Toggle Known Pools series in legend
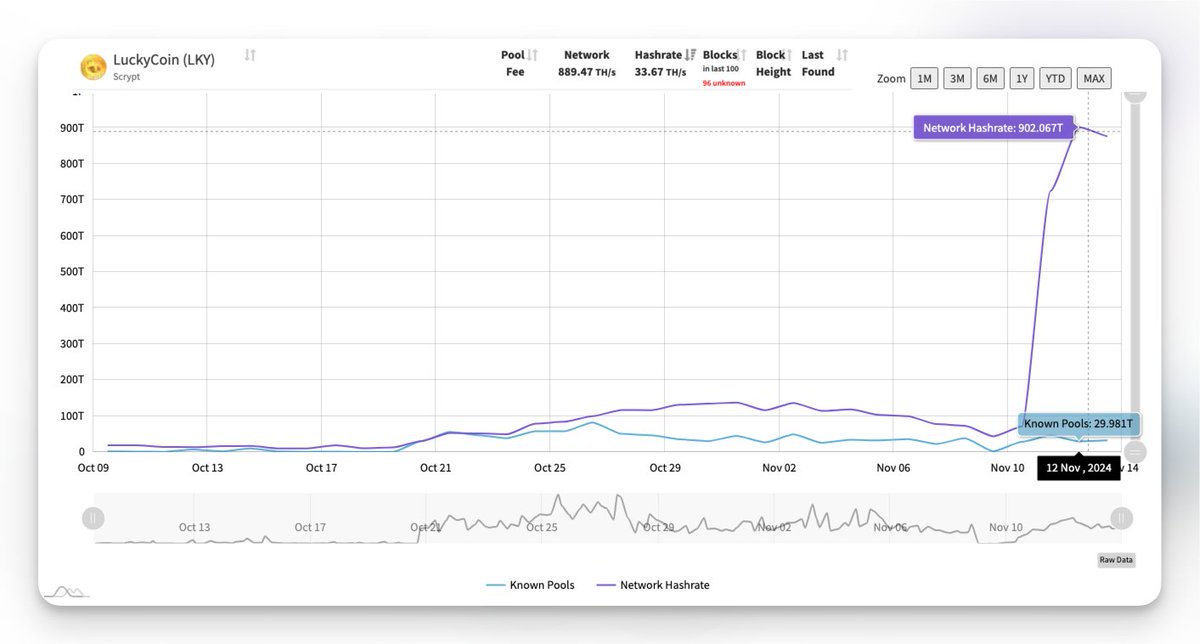This screenshot has height=644, width=1200. 530,585
